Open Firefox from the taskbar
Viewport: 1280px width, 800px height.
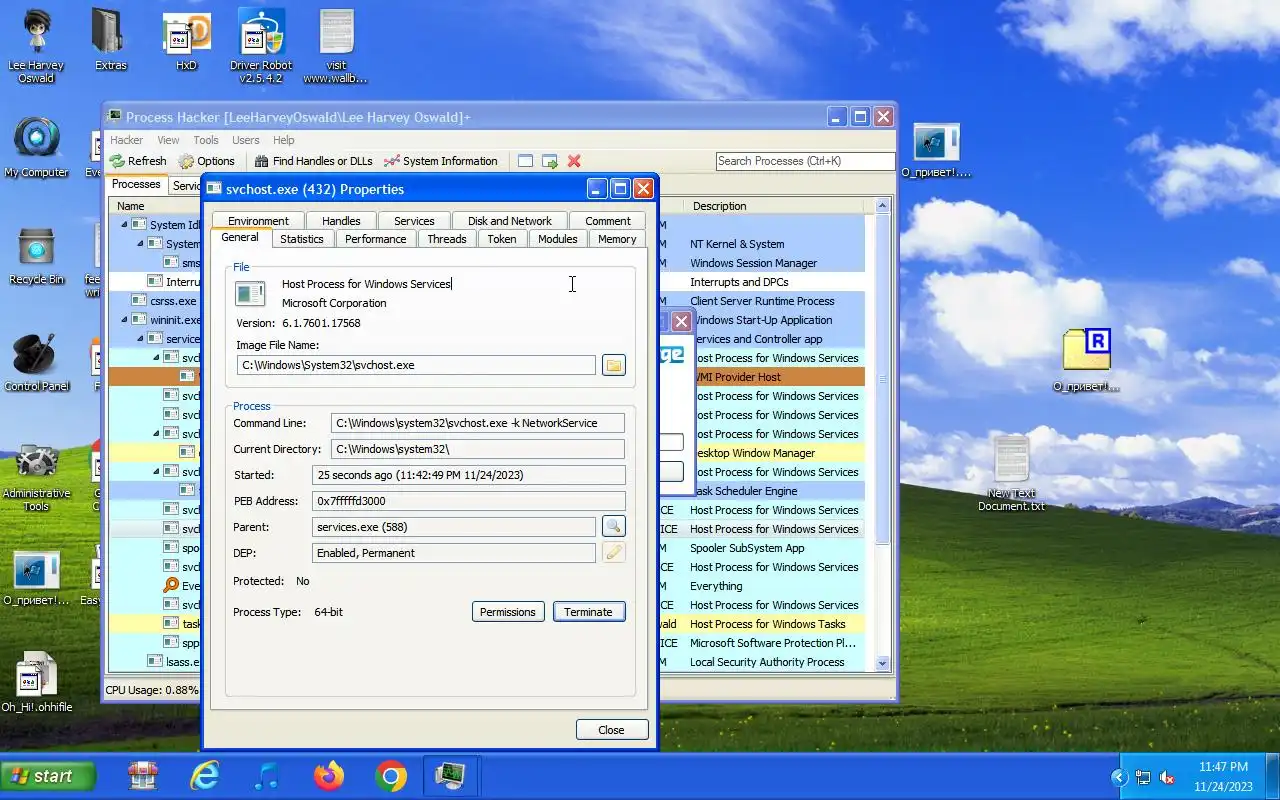(x=328, y=776)
